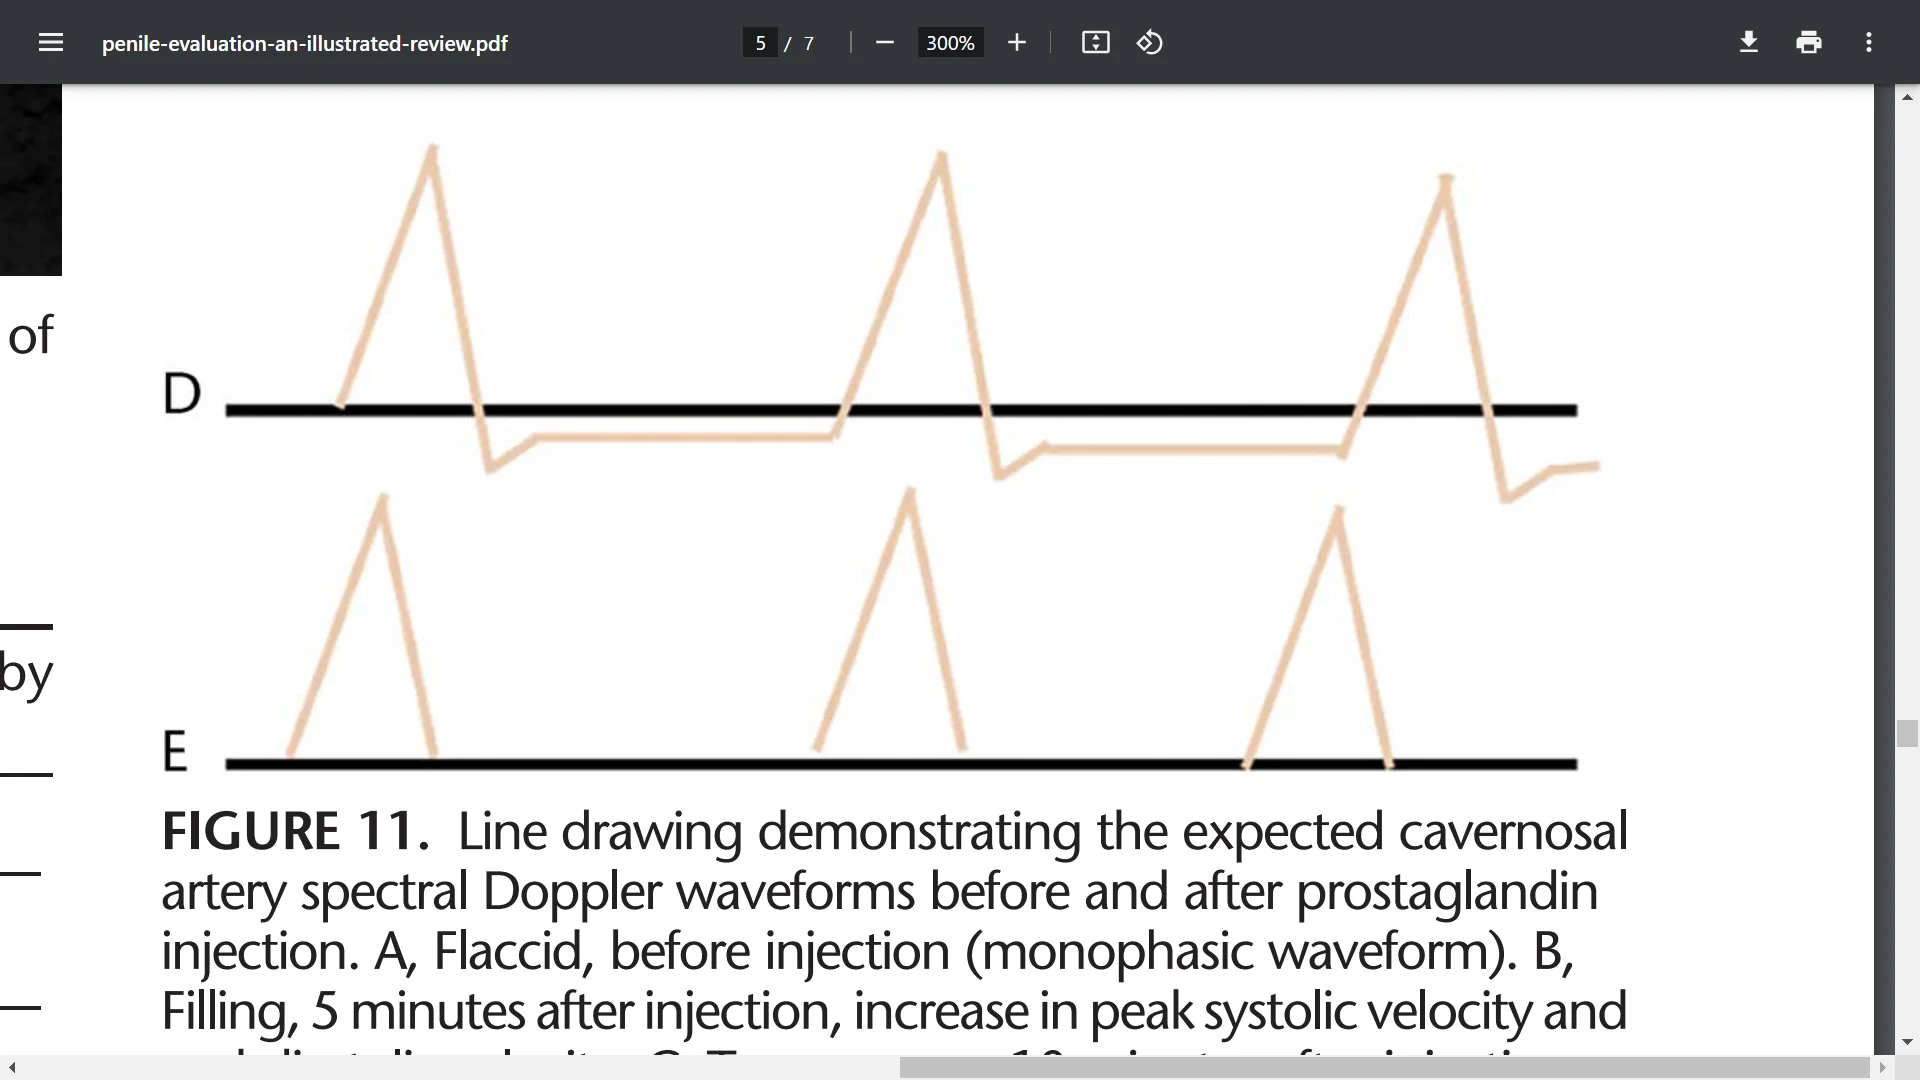Select the zoom percentage input field
The width and height of the screenshot is (1920, 1080).
pos(949,42)
